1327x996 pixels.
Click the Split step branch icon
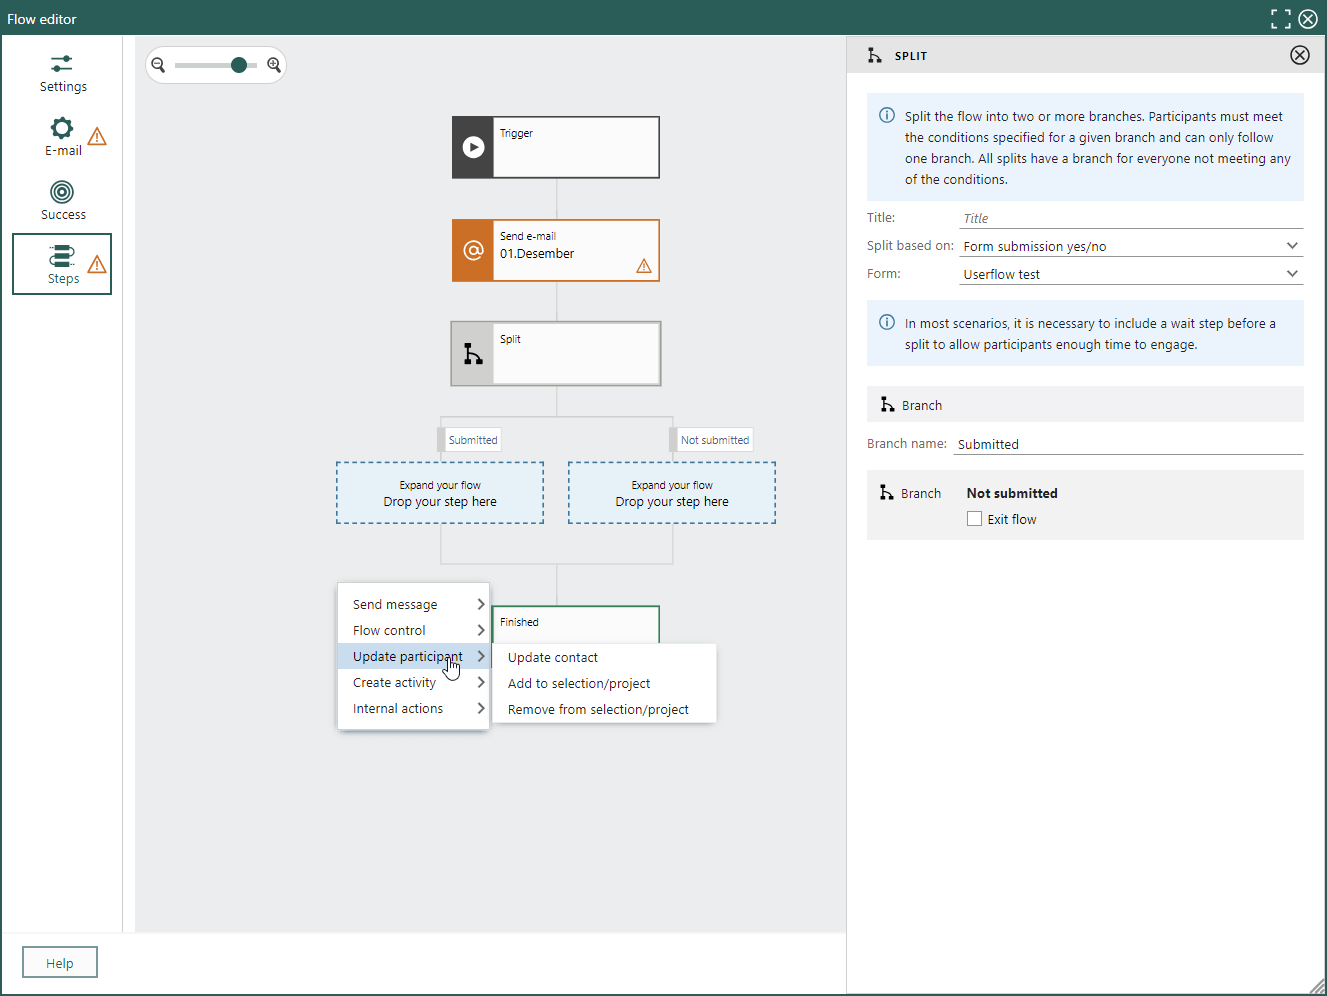coord(473,353)
